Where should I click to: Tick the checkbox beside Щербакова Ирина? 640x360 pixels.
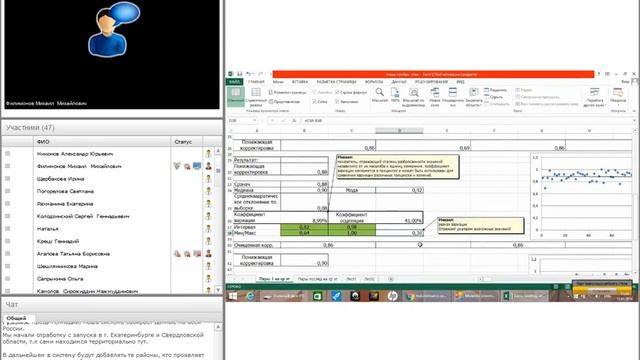click(7, 178)
